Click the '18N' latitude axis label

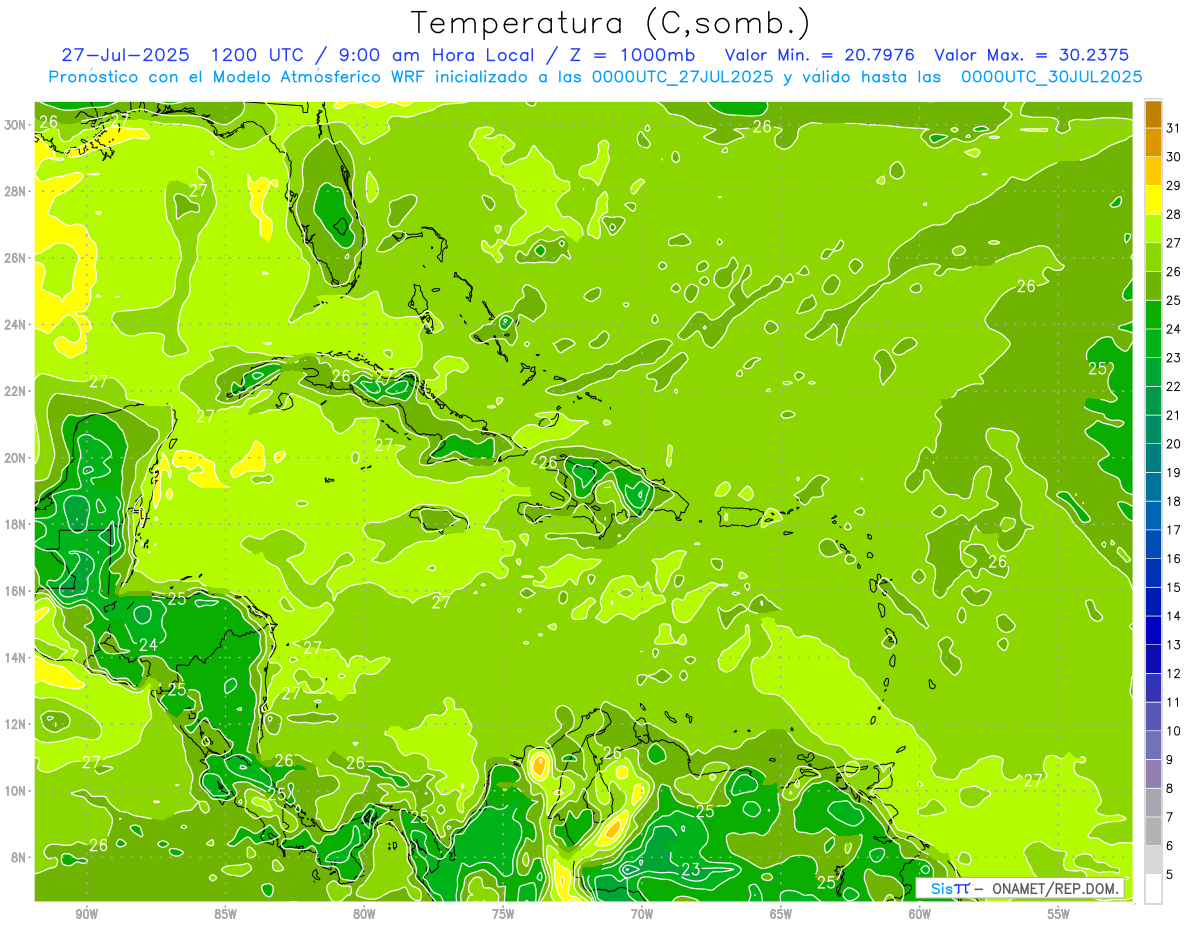[17, 524]
